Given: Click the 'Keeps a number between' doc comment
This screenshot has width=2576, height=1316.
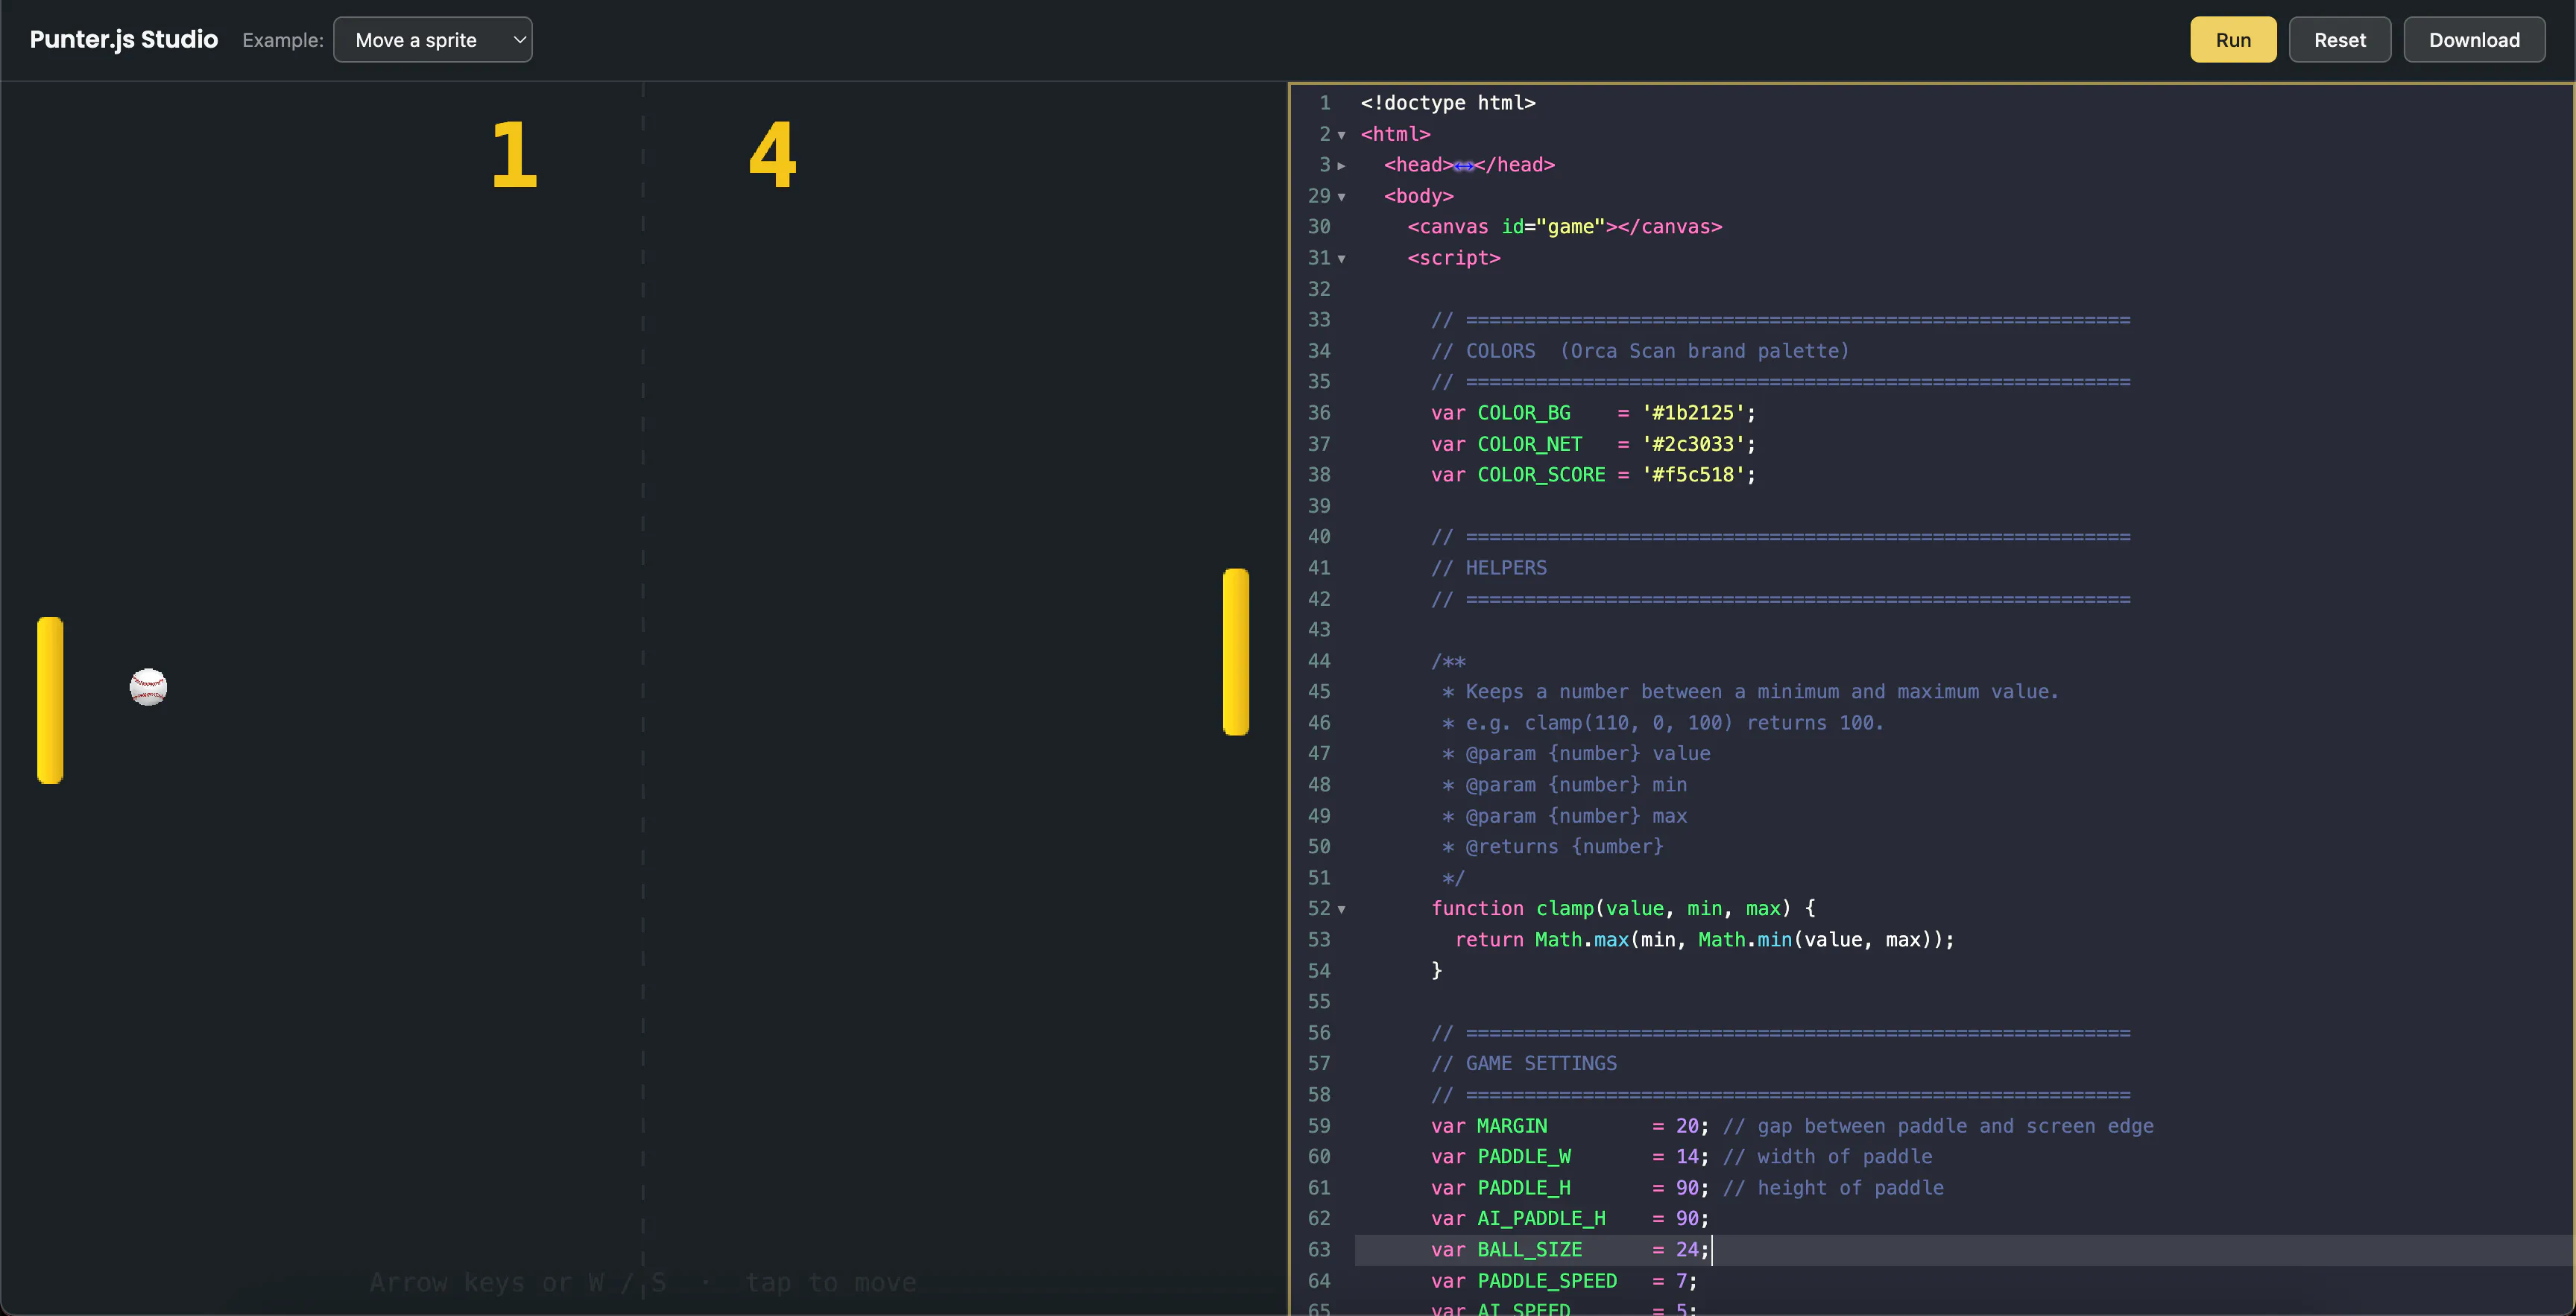Looking at the screenshot, I should click(x=1750, y=692).
